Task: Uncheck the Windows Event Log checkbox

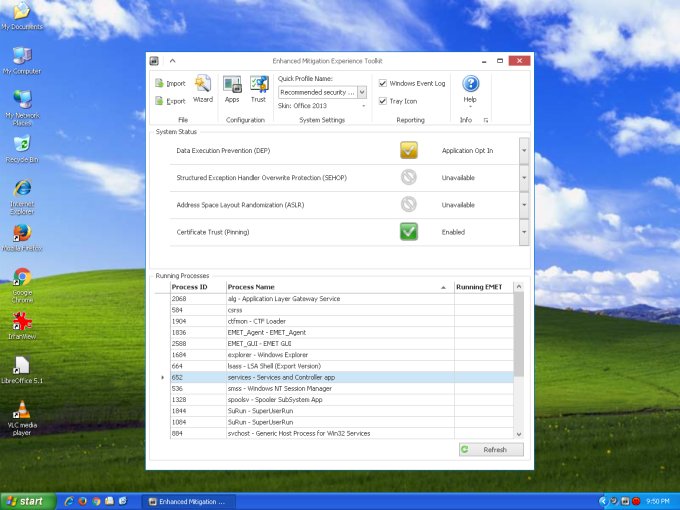Action: coord(383,84)
